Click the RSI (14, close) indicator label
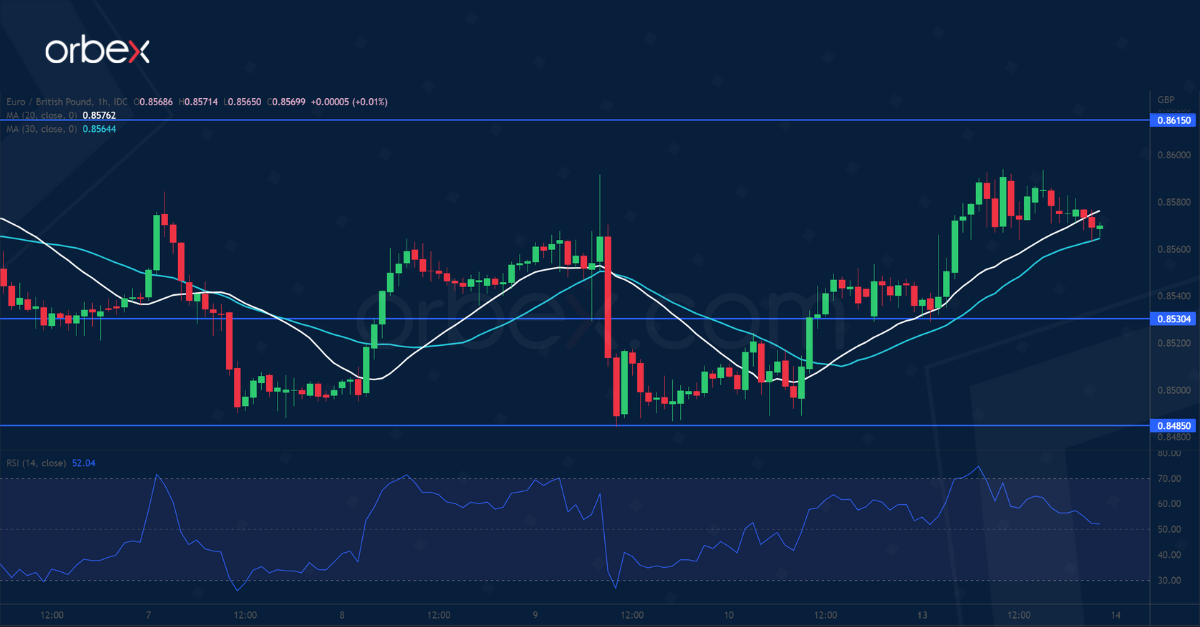 pyautogui.click(x=34, y=463)
